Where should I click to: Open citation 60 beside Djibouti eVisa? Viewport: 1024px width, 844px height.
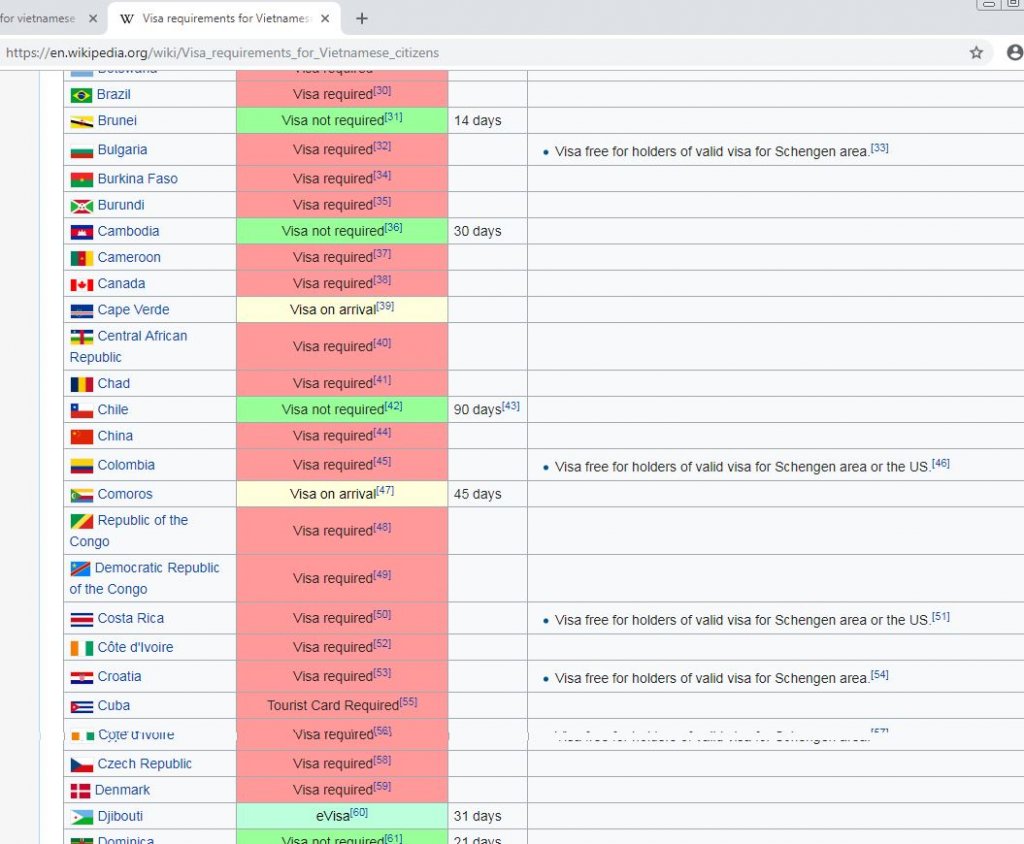point(359,812)
